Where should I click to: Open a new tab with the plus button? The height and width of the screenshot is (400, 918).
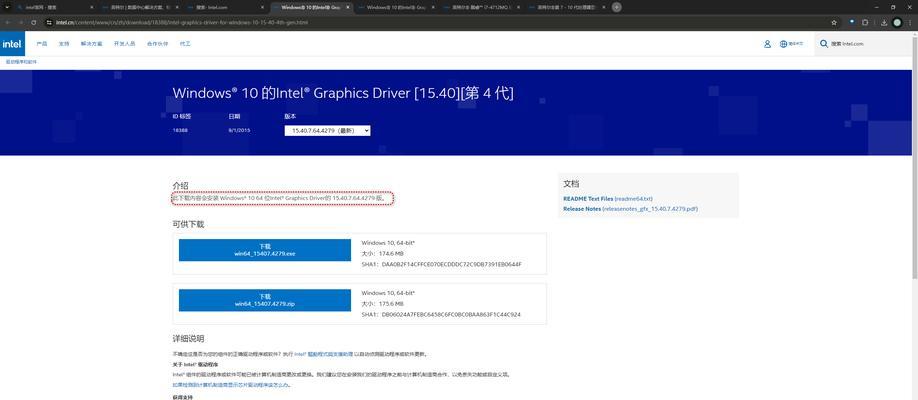[616, 7]
